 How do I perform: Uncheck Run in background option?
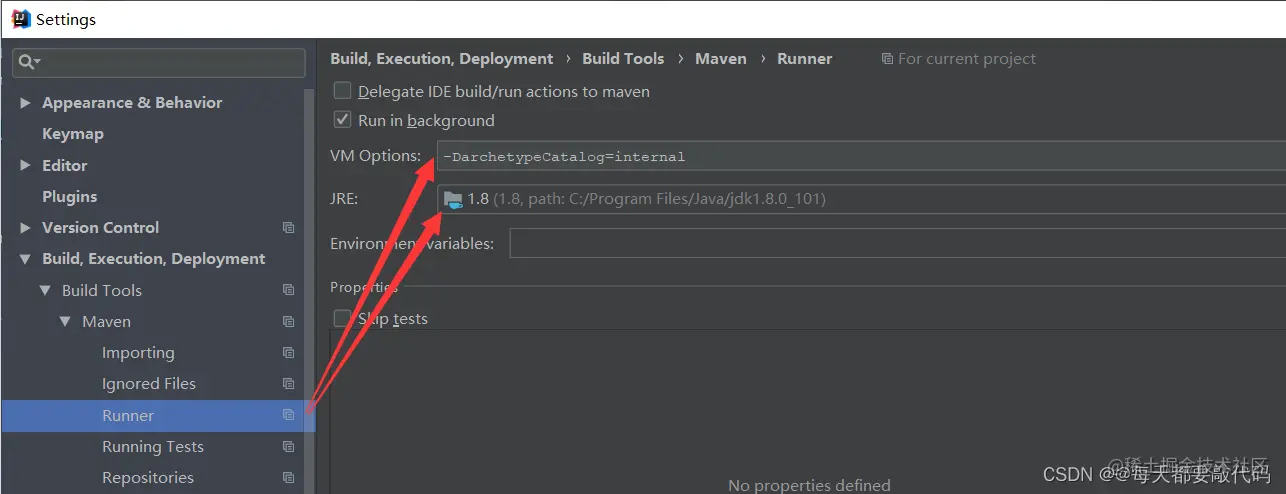click(343, 120)
